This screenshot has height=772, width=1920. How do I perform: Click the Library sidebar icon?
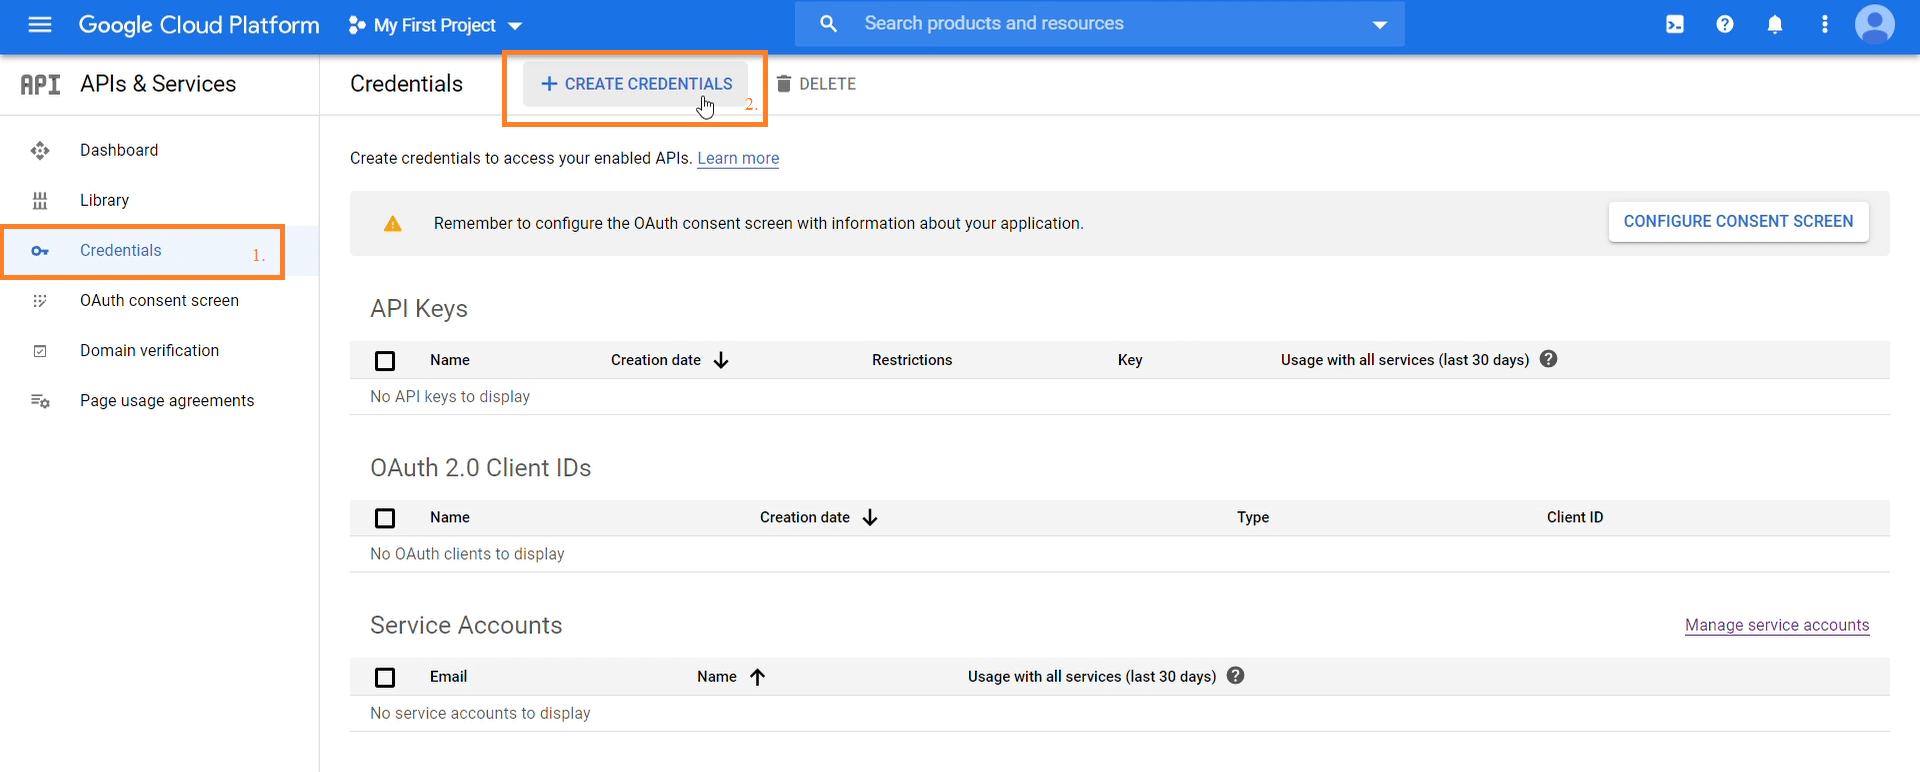40,201
